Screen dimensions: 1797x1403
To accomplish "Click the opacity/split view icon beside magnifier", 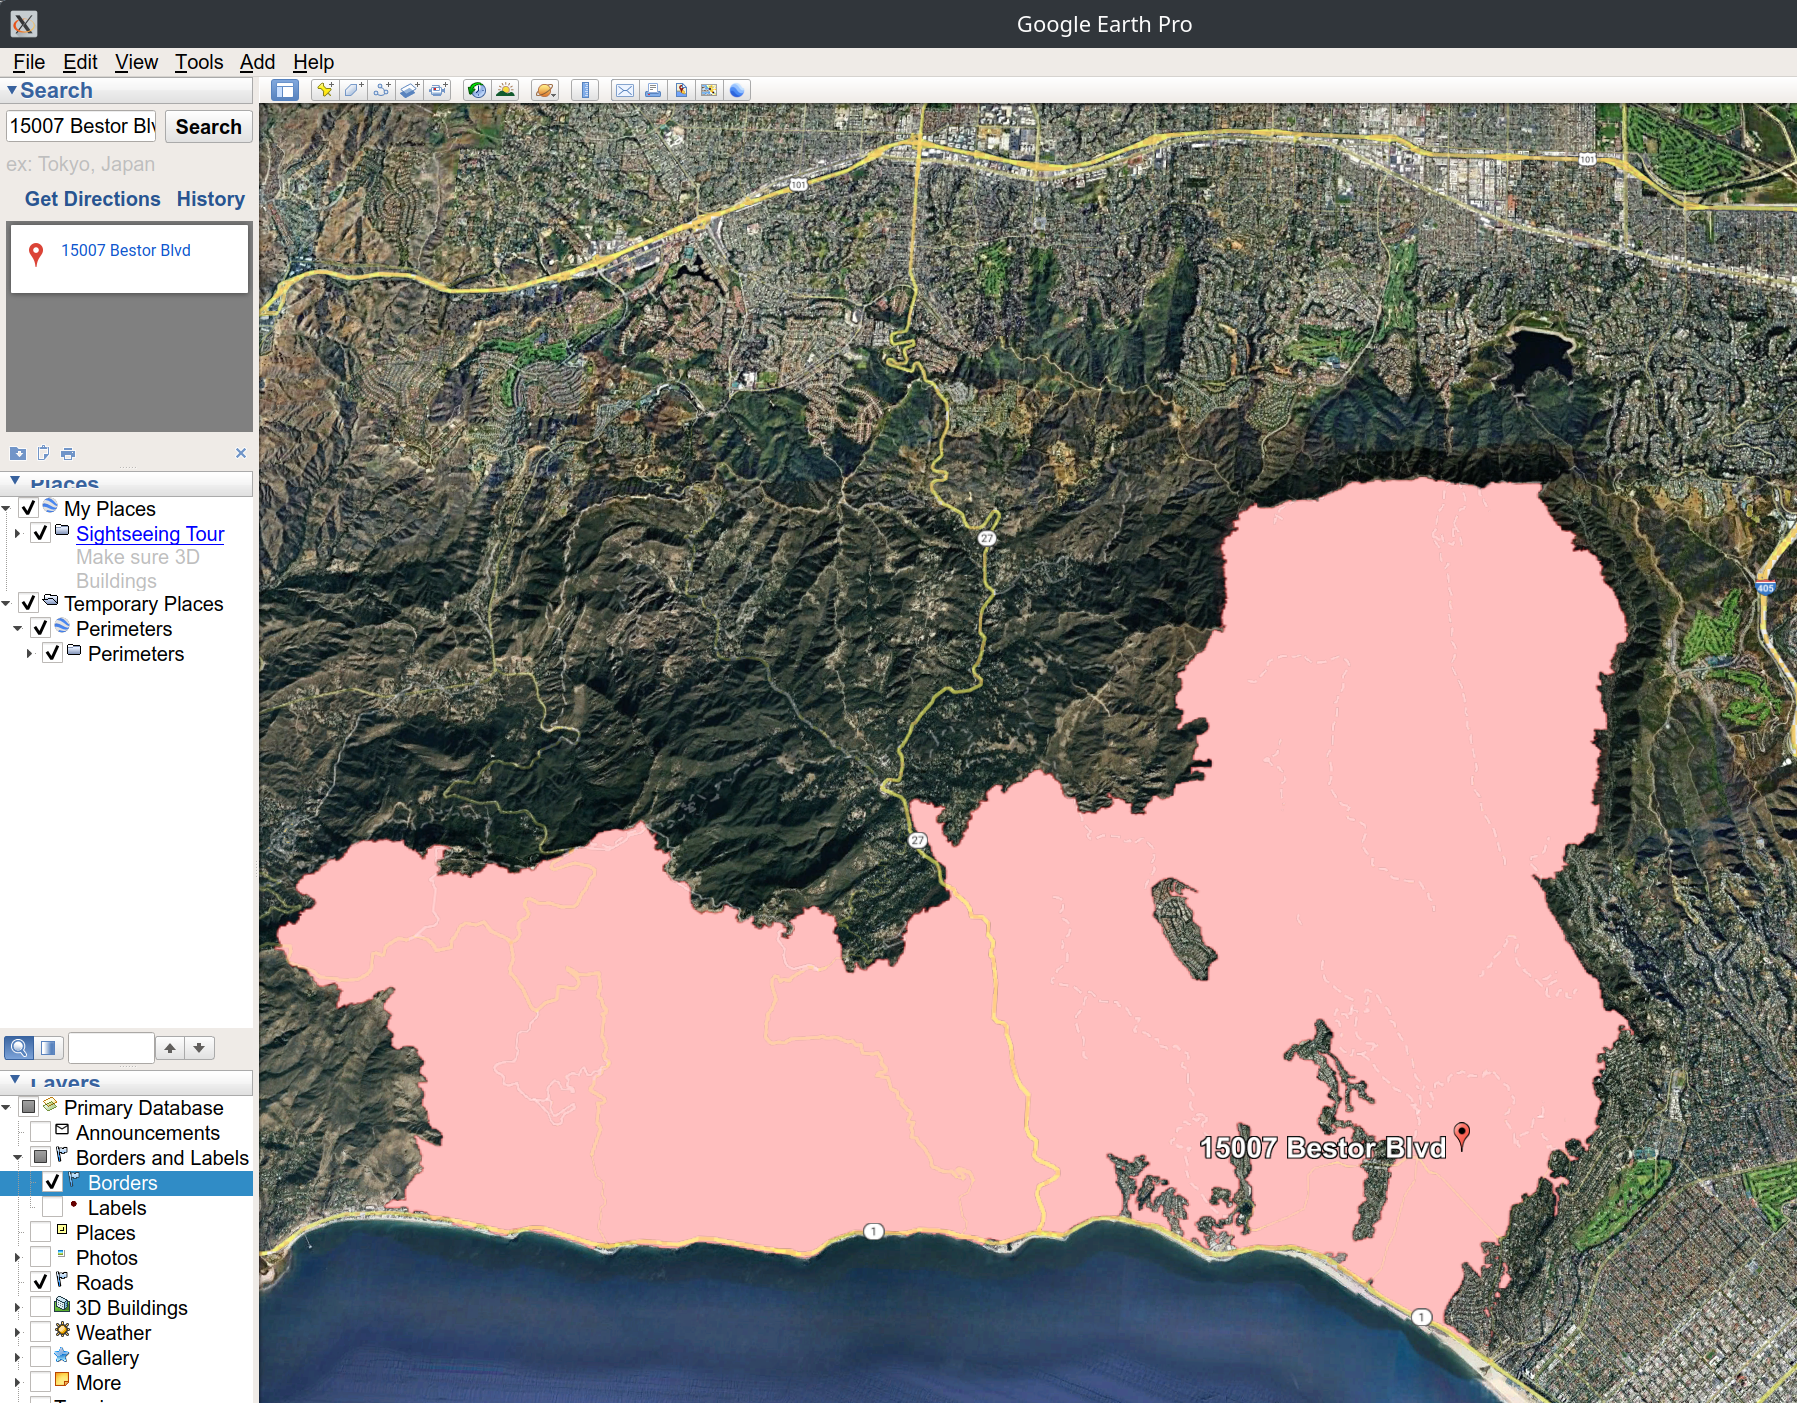I will point(48,1048).
